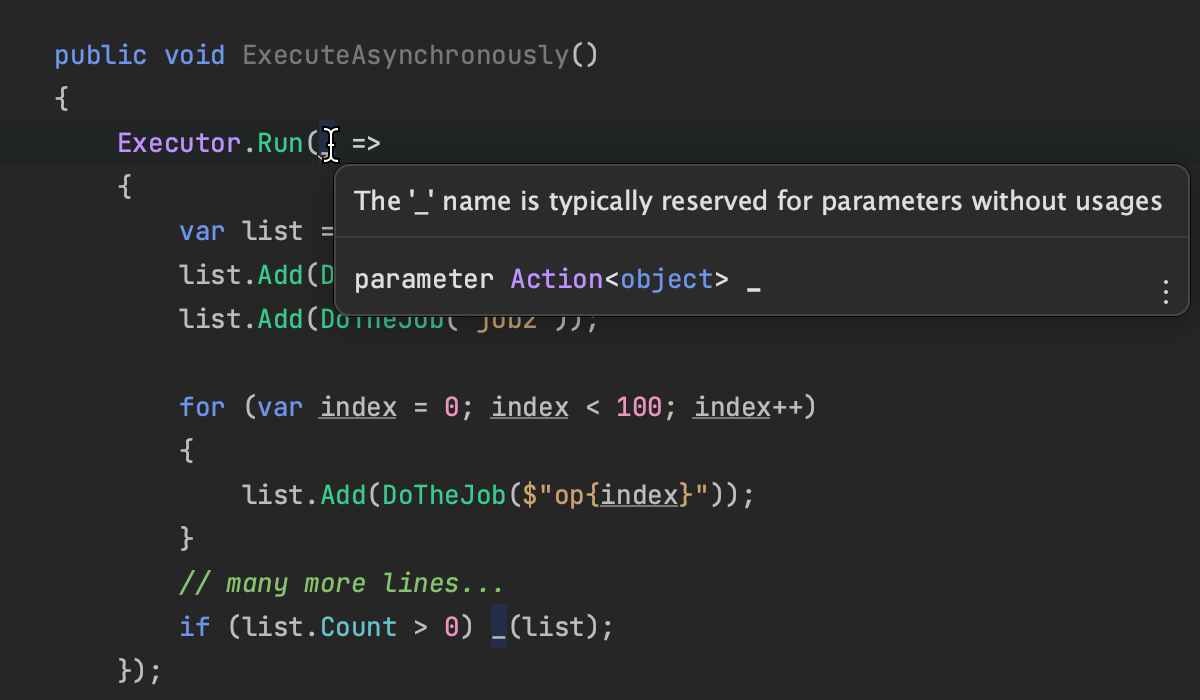
Task: Click the if keyword on list.Count line
Action: (194, 627)
